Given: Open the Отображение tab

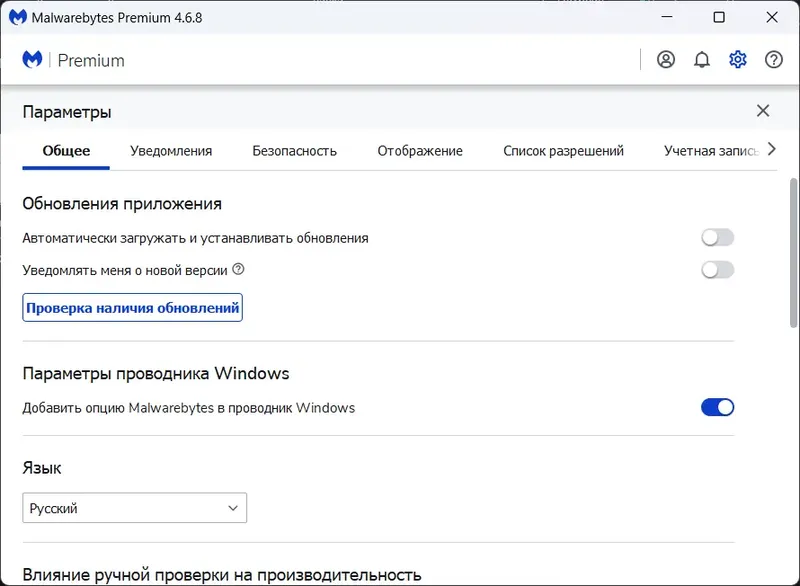Looking at the screenshot, I should point(420,151).
